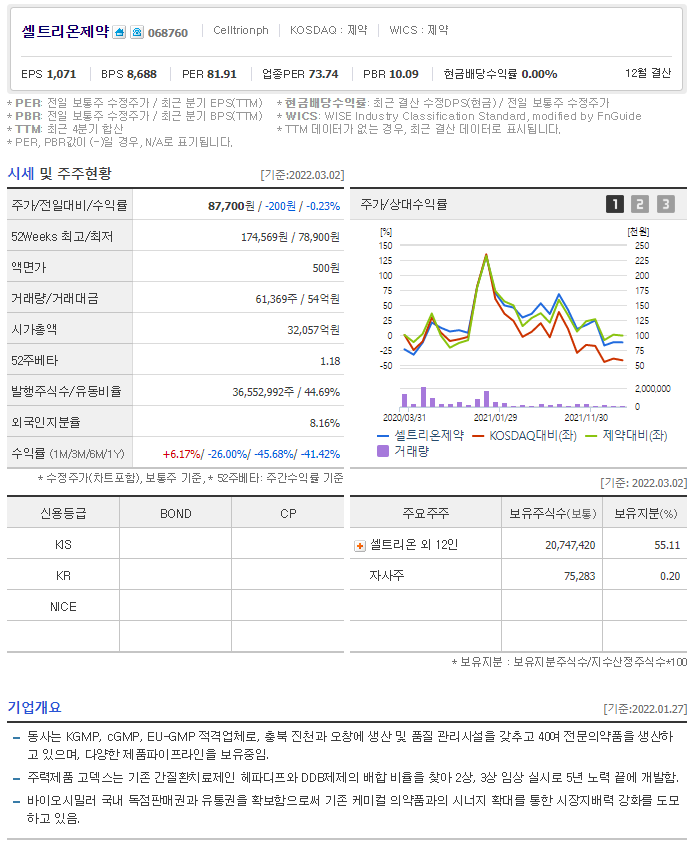Click the Celltrionph English name
This screenshot has width=697, height=853.
pos(240,30)
